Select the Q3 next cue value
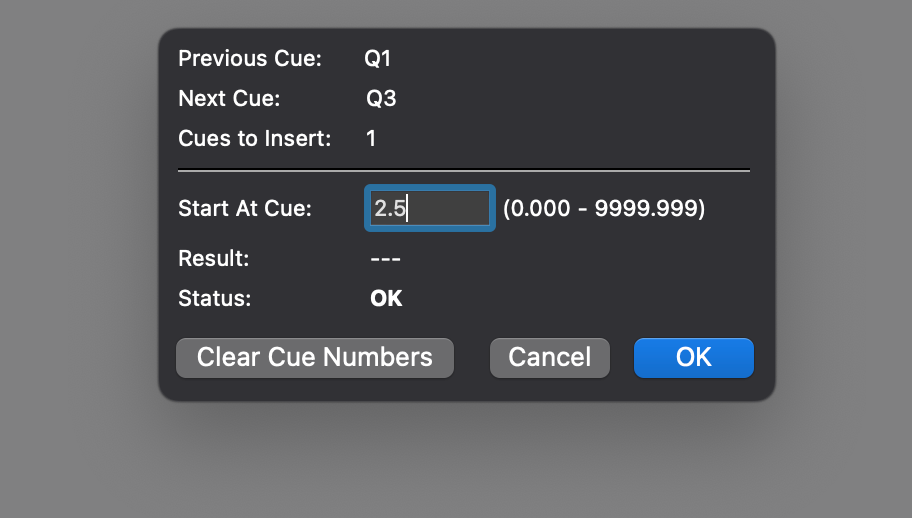Image resolution: width=912 pixels, height=518 pixels. pos(379,99)
